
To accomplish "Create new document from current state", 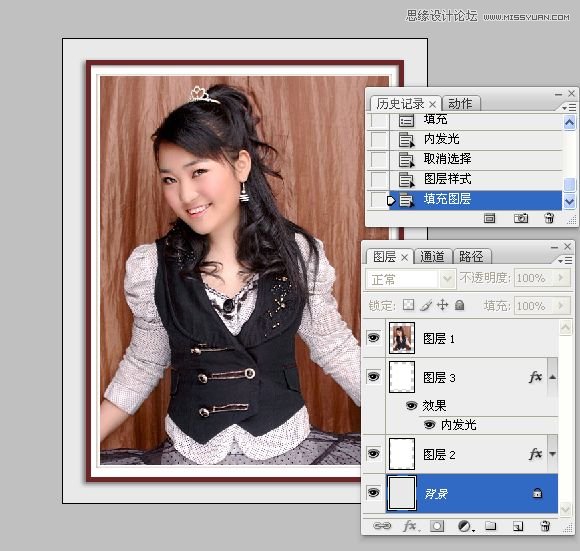I will pos(489,218).
